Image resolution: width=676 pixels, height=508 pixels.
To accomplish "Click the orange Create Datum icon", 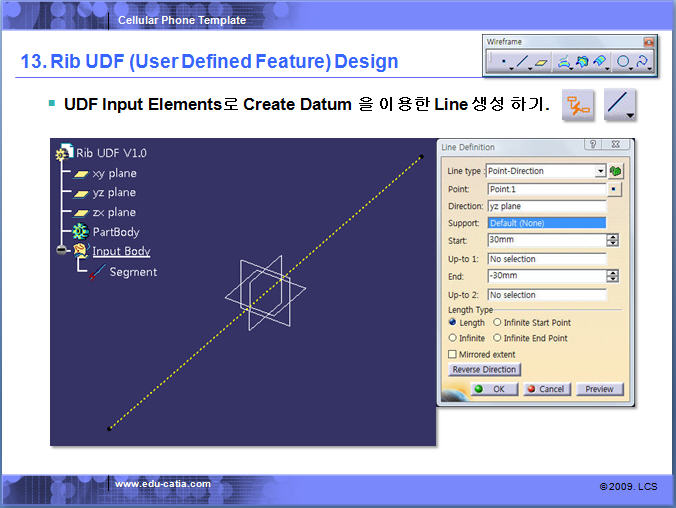I will [x=577, y=105].
